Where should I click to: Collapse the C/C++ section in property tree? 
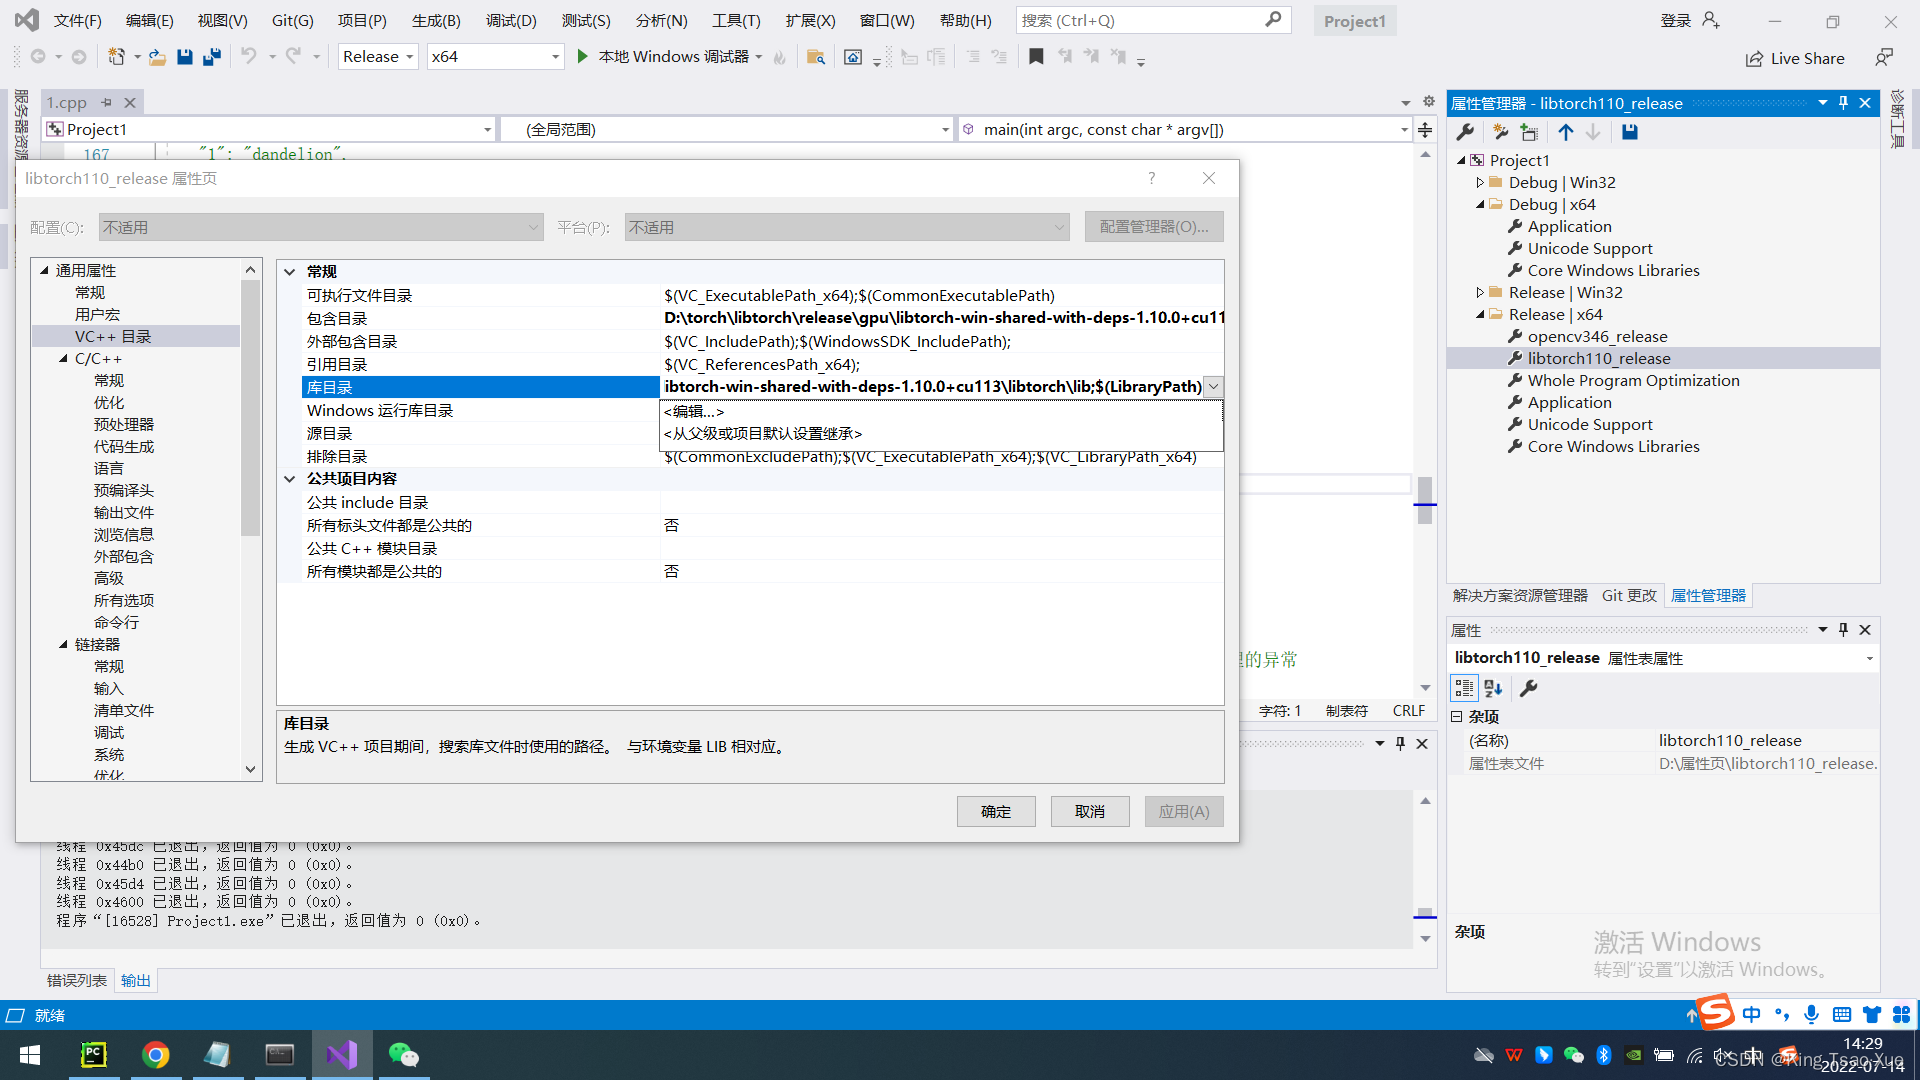point(63,358)
